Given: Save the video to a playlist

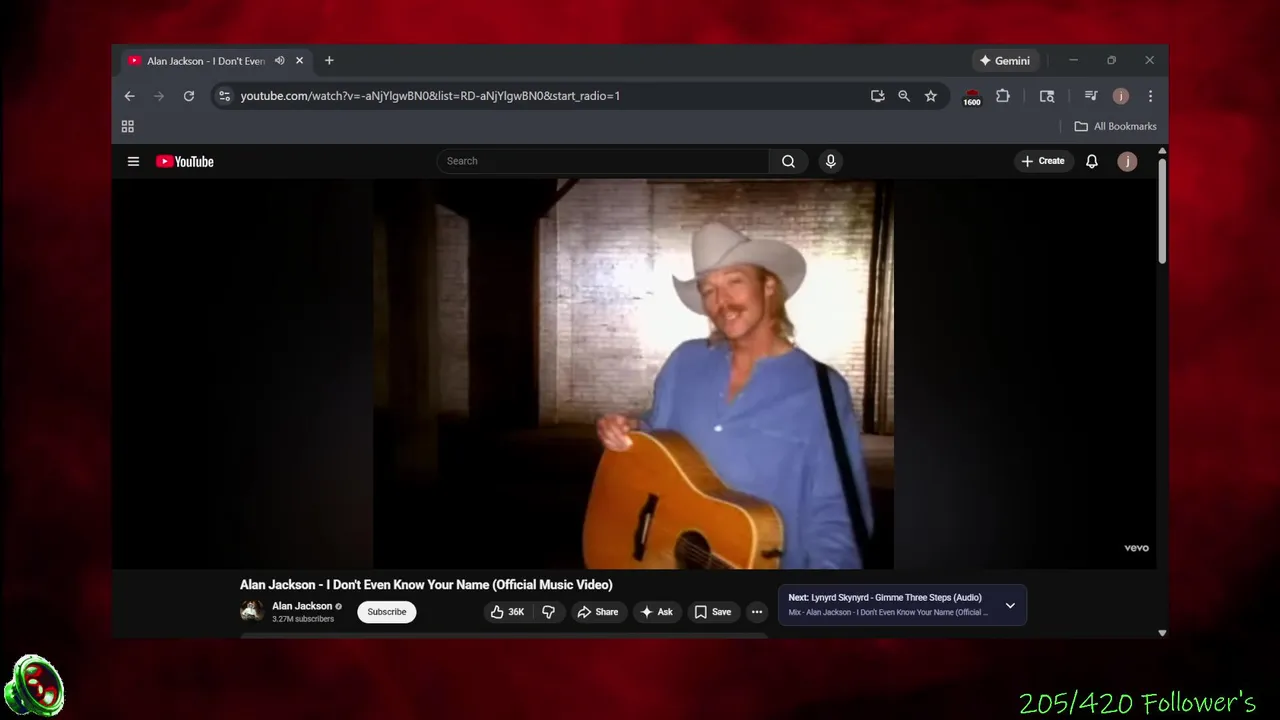Looking at the screenshot, I should [713, 612].
